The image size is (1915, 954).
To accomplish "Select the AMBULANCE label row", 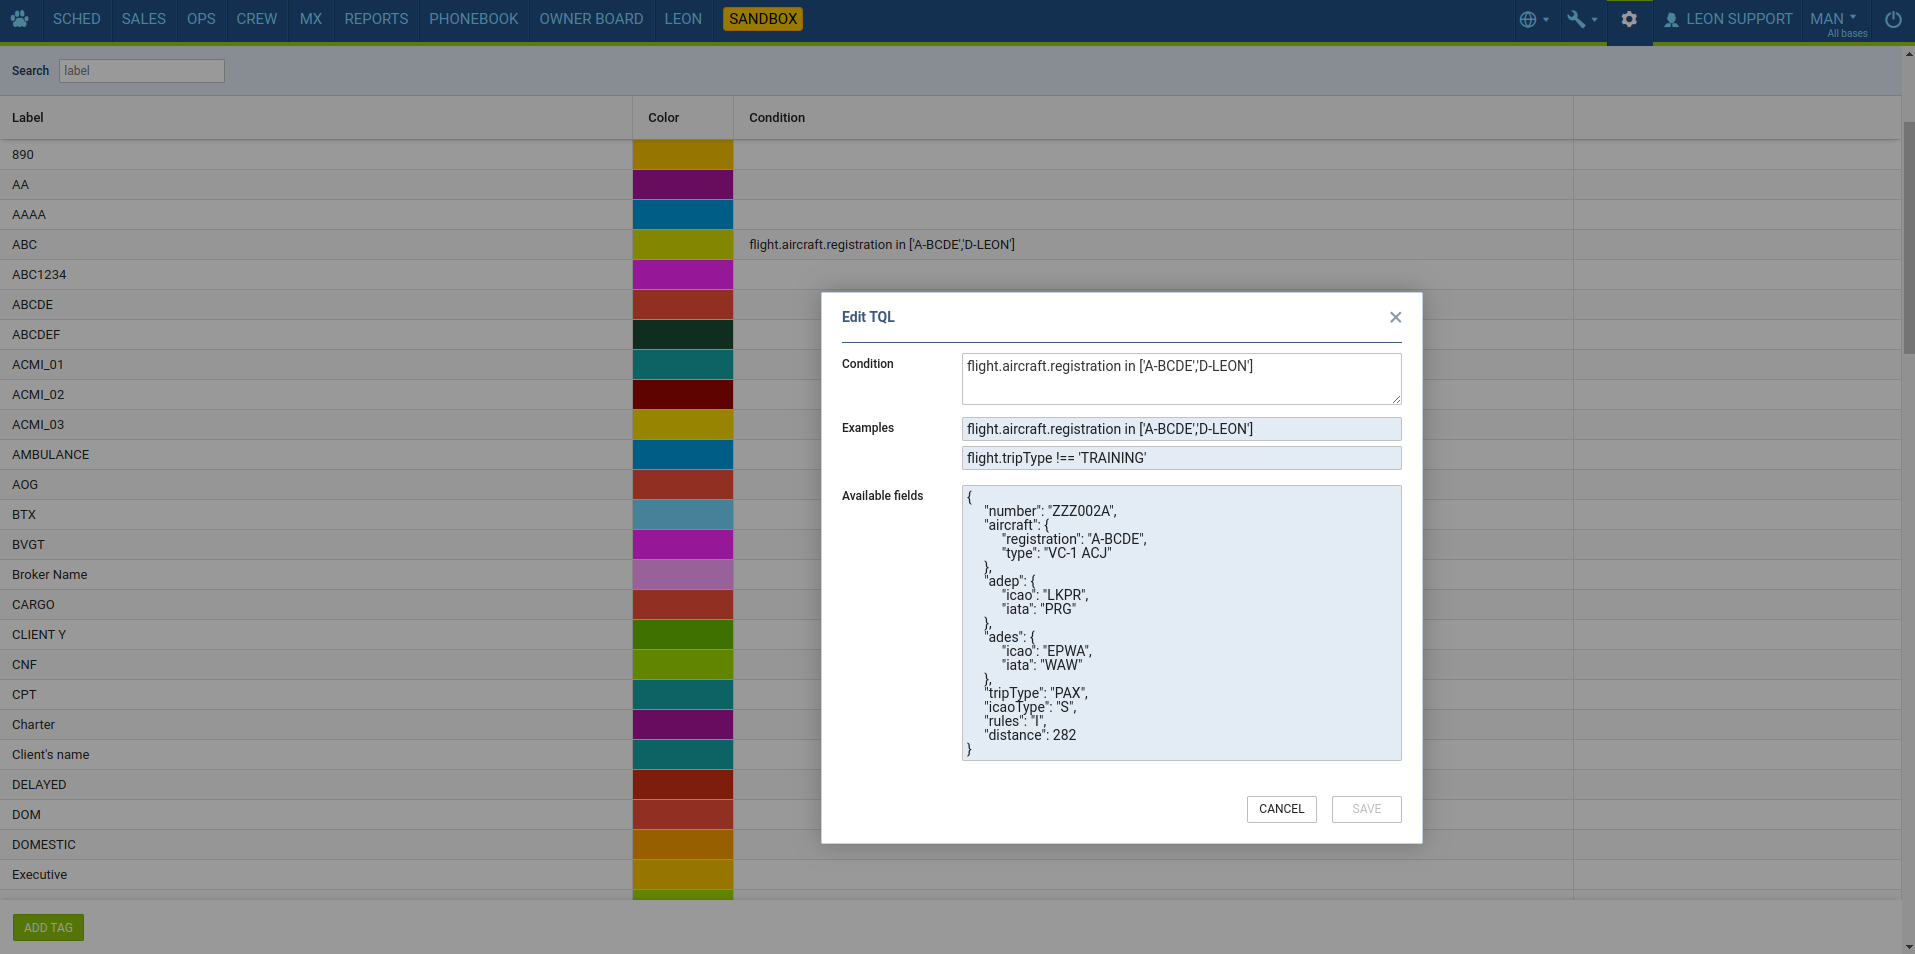I will 316,455.
